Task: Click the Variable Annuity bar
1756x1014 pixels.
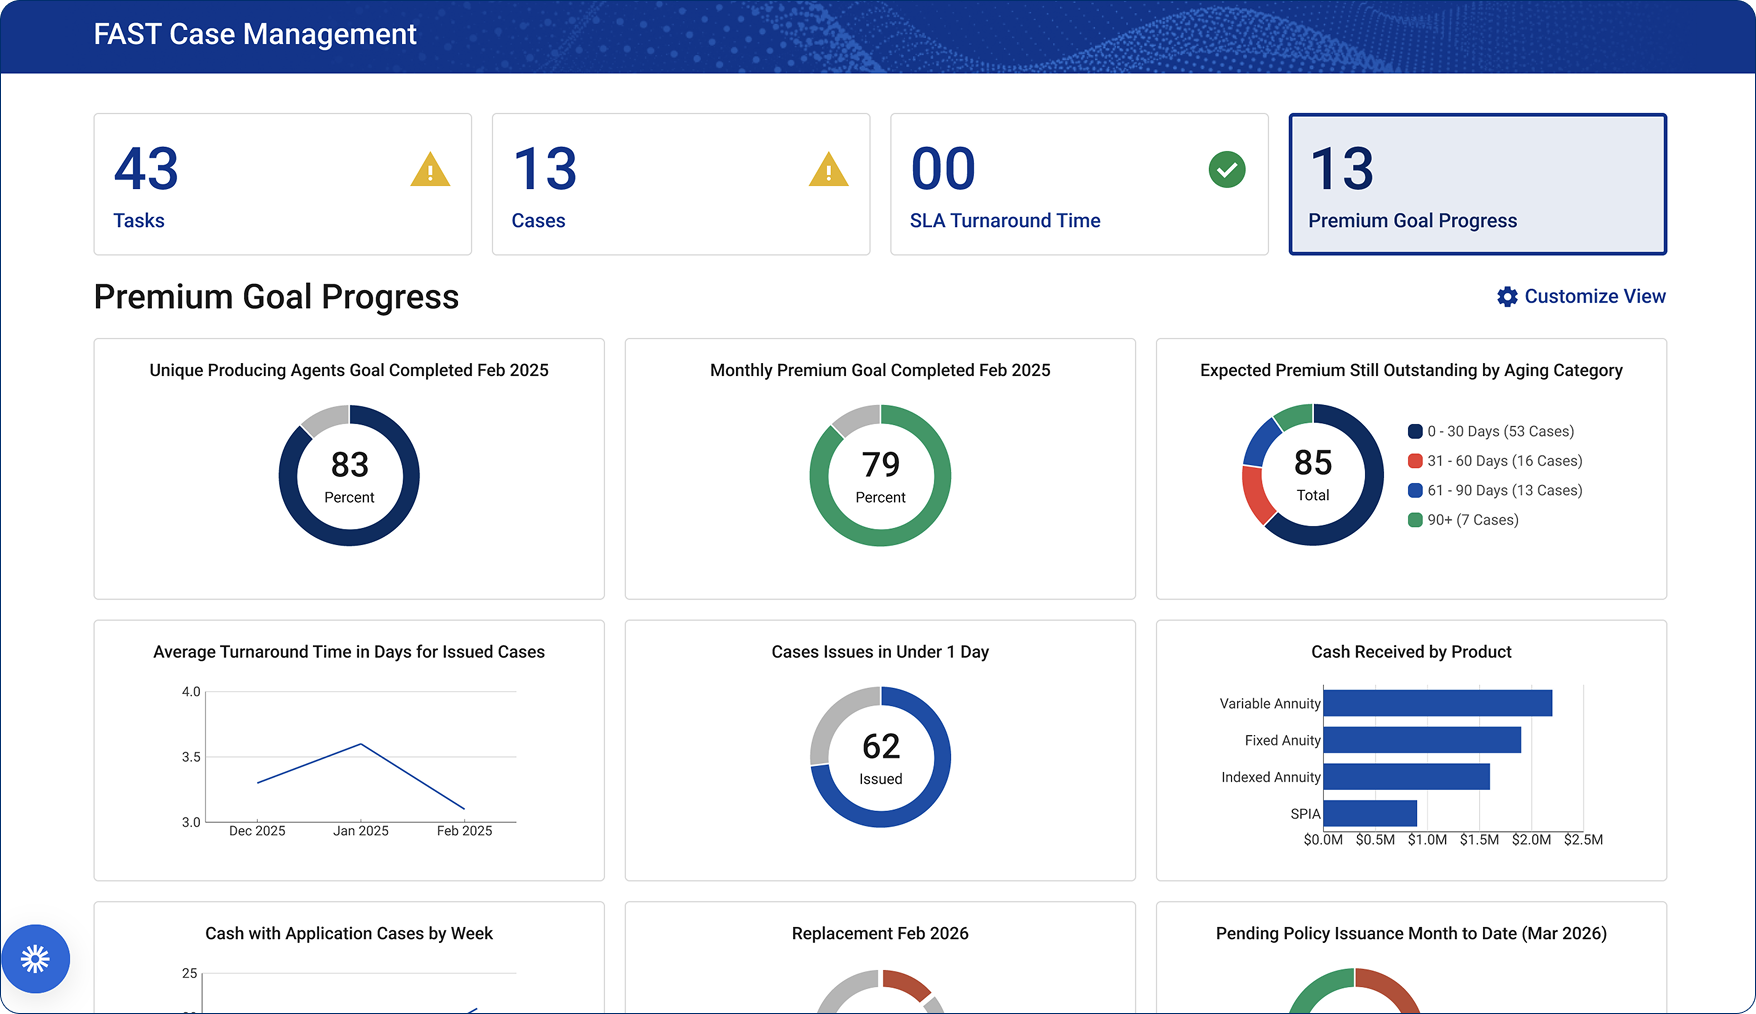Action: coord(1438,703)
